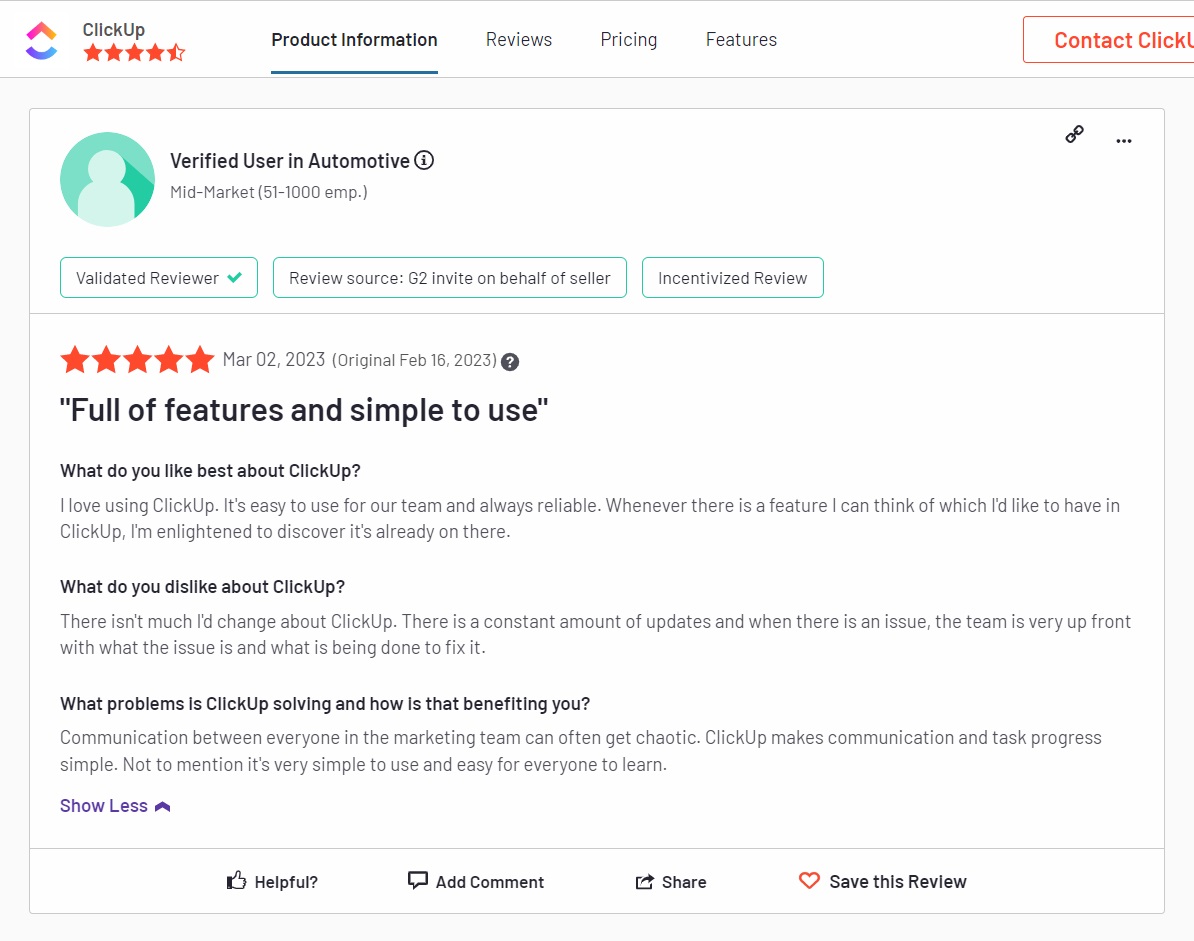Mark the review as Helpful
This screenshot has width=1194, height=941.
[x=272, y=881]
